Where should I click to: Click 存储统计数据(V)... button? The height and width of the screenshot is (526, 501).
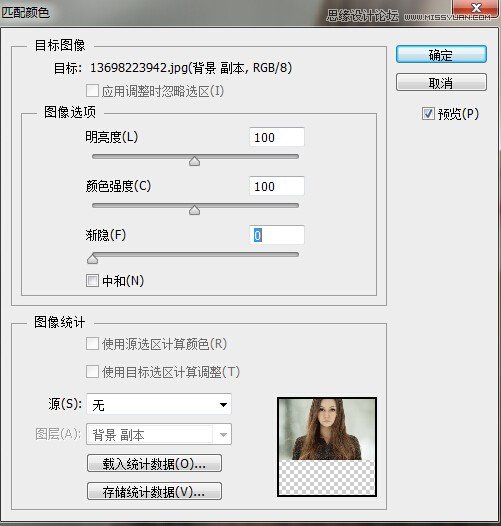point(154,491)
